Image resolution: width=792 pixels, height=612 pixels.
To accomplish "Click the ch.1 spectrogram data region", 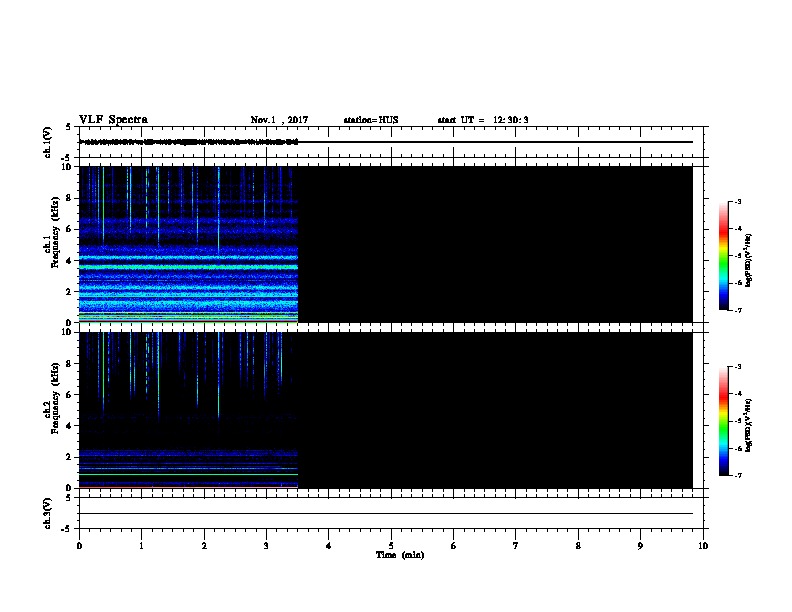I will tap(188, 244).
